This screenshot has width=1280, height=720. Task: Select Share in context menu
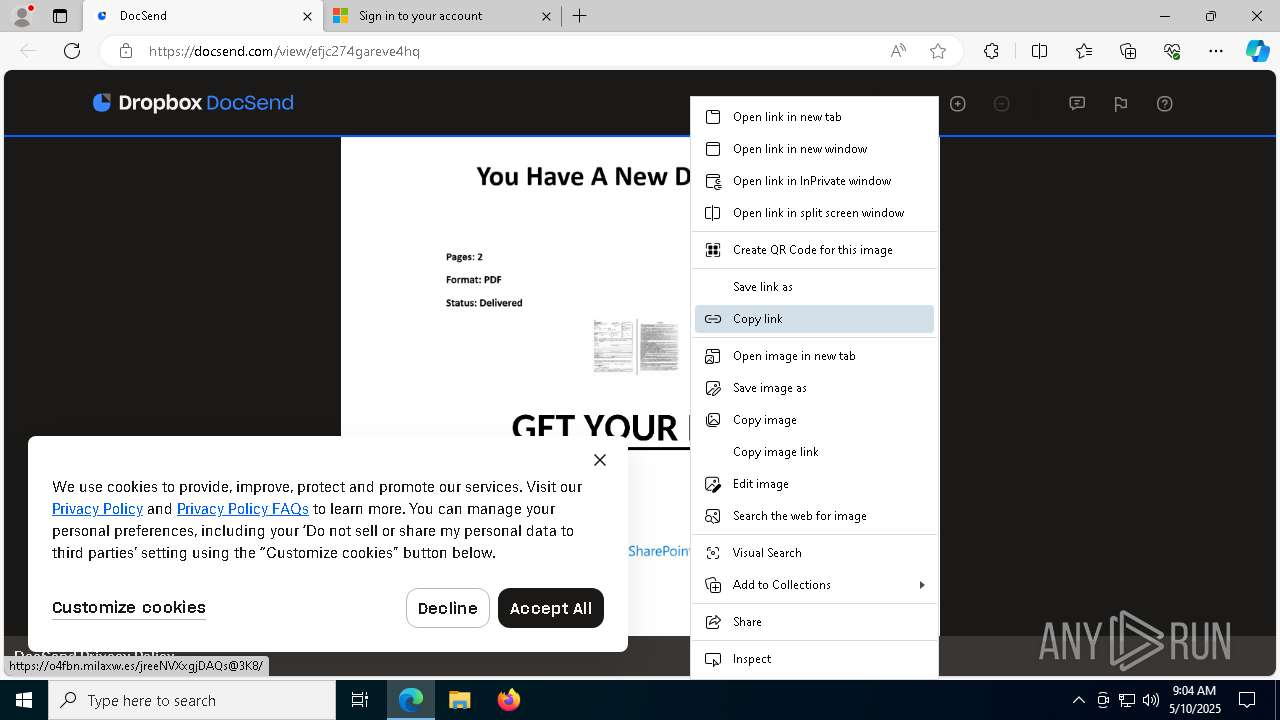(x=814, y=622)
